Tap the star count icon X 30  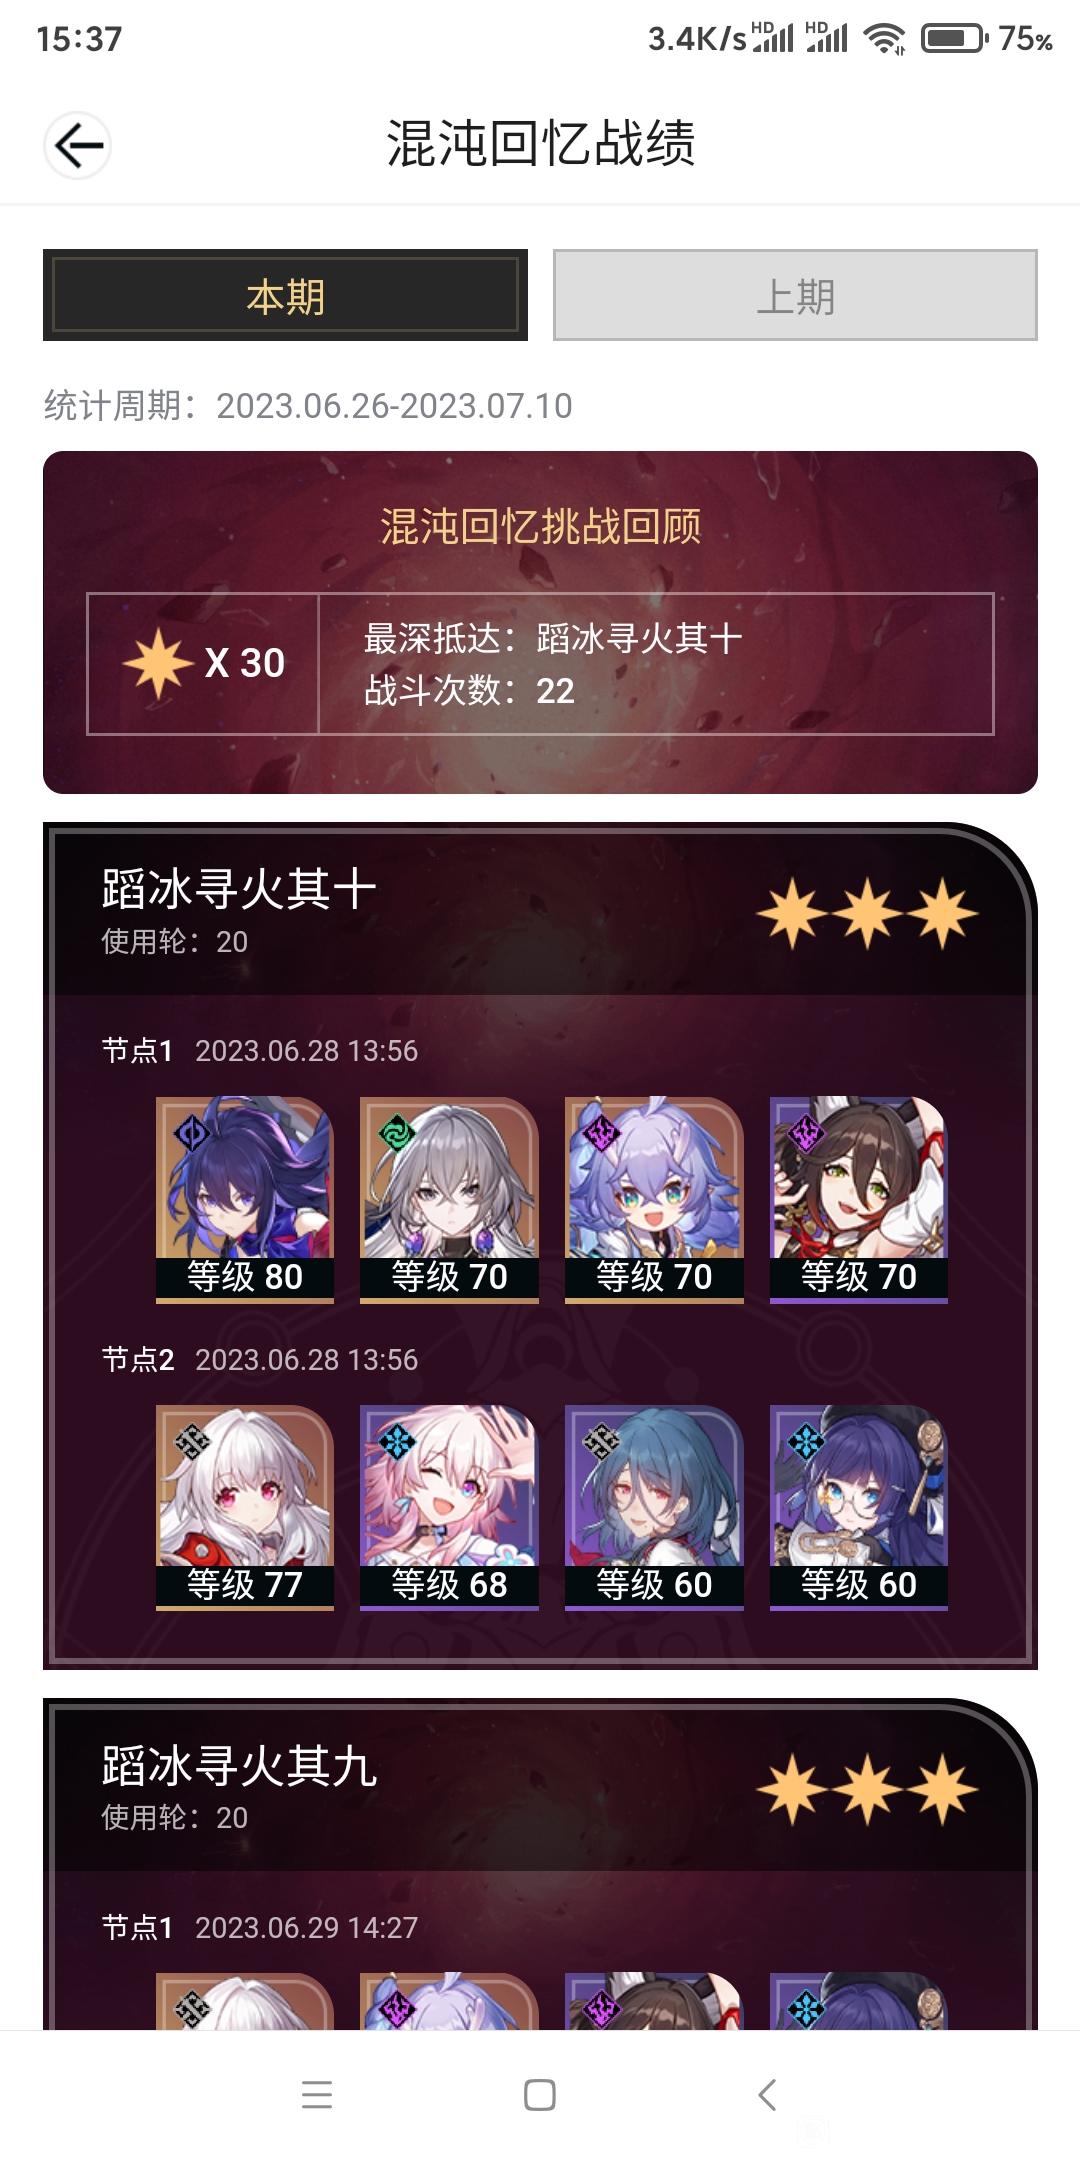(204, 663)
